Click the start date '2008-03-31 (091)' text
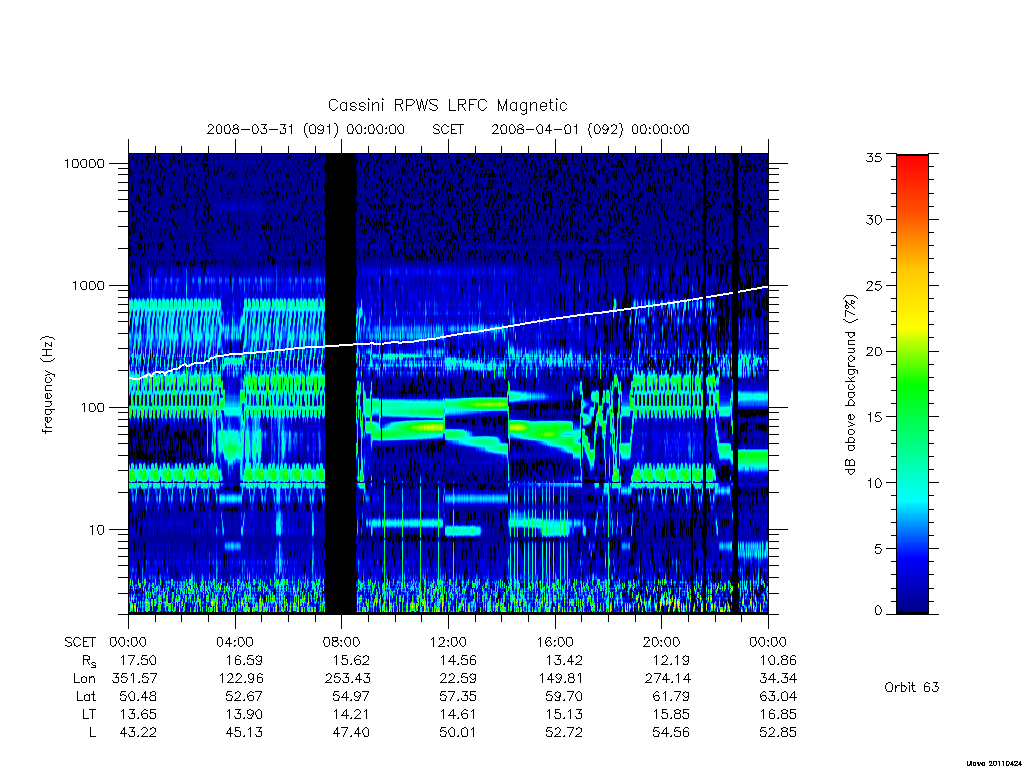1024x768 pixels. 273,129
